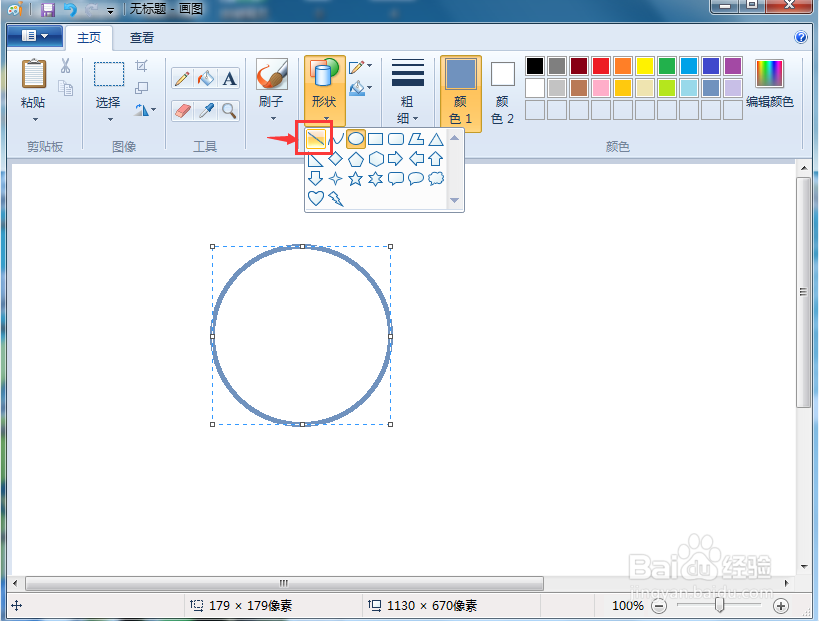Switch to the 主页 (Home) tab

pyautogui.click(x=89, y=38)
